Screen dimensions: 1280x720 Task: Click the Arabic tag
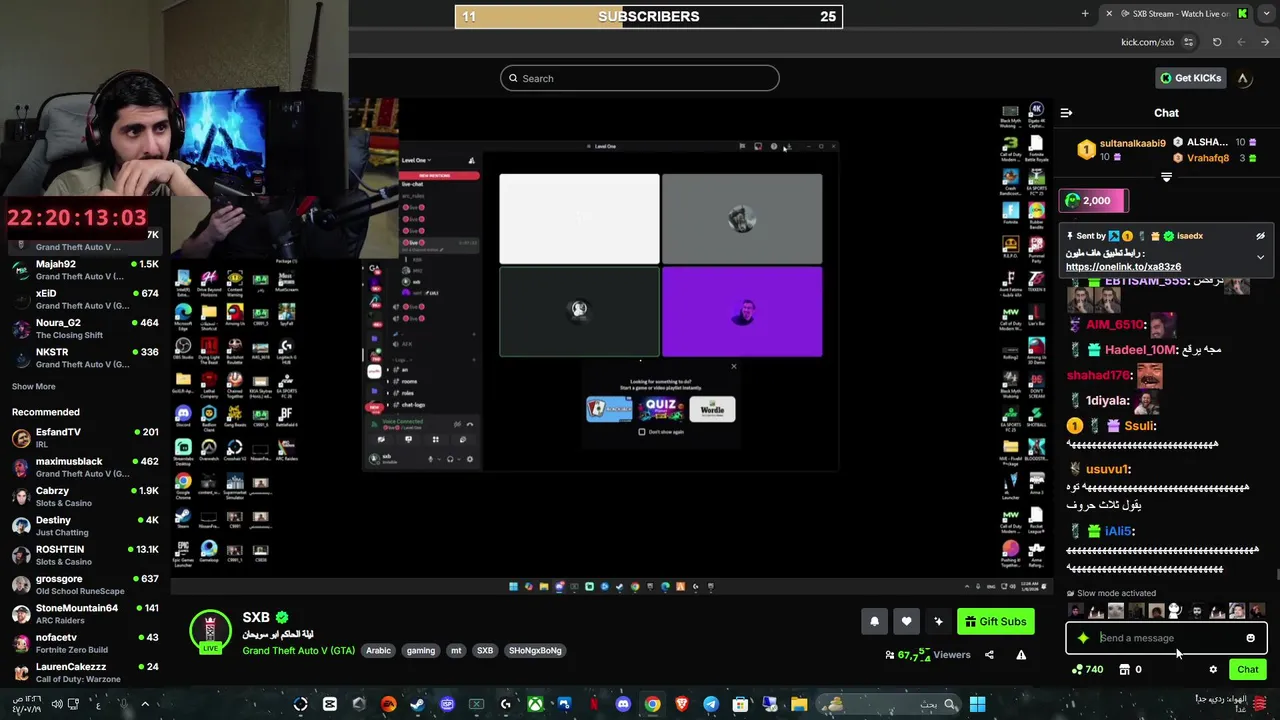point(378,651)
